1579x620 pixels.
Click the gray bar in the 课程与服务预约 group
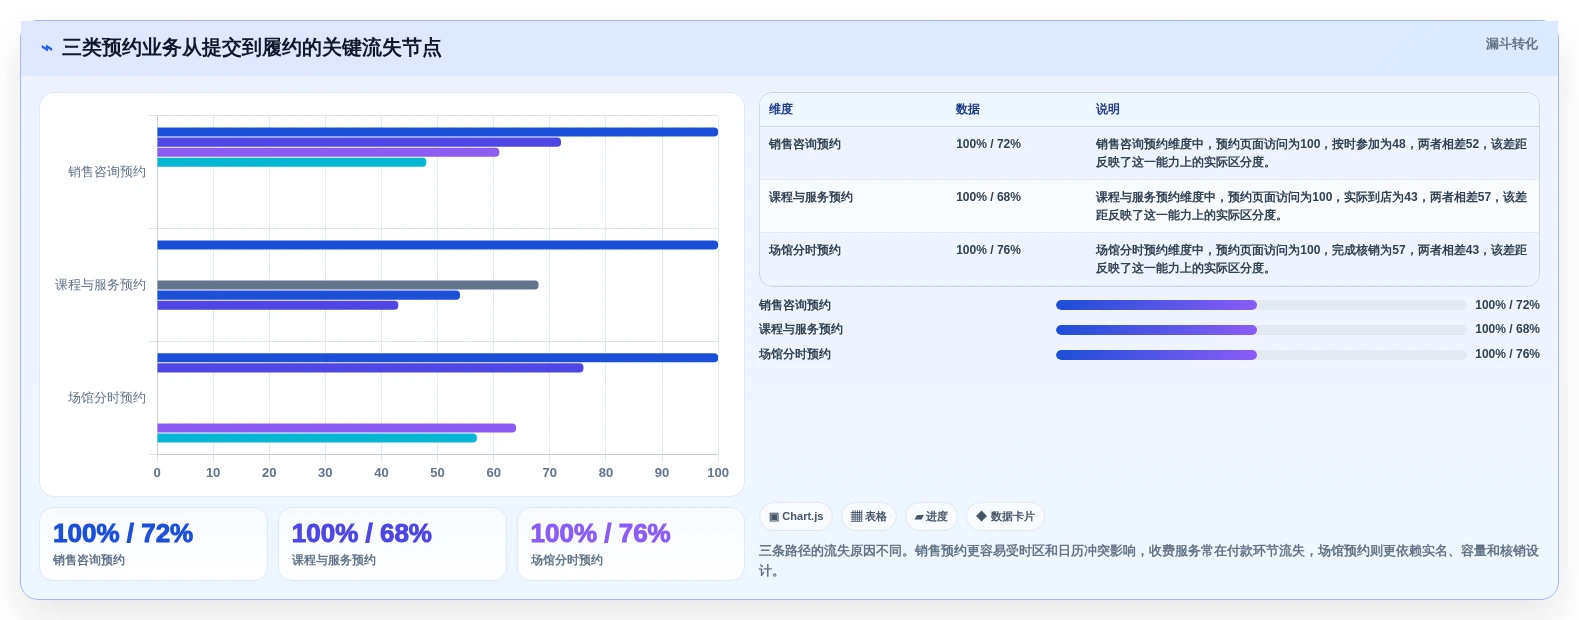tap(347, 285)
